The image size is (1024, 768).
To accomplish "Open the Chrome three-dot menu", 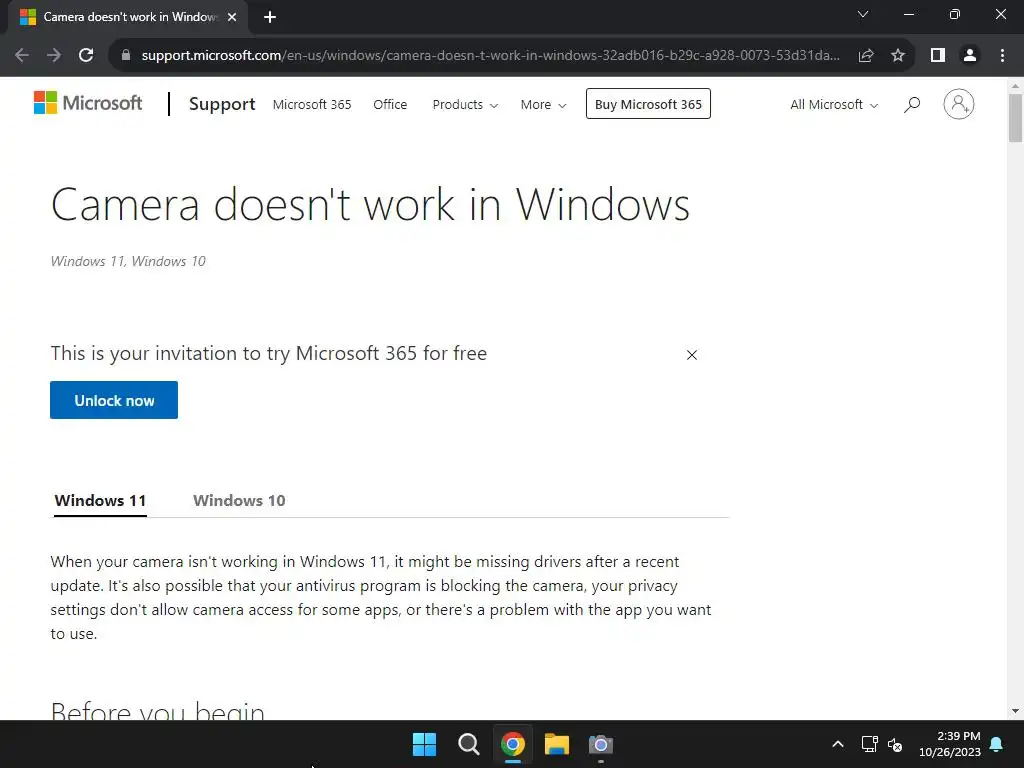I will tap(1002, 56).
